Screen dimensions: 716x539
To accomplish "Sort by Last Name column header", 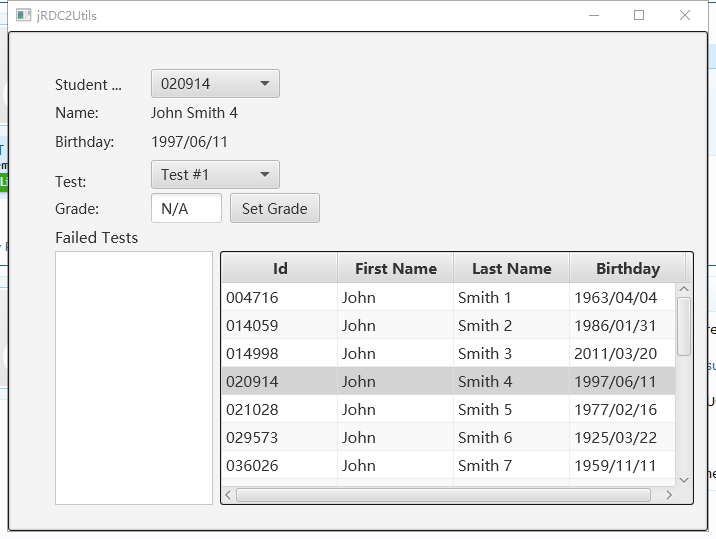I will 511,268.
